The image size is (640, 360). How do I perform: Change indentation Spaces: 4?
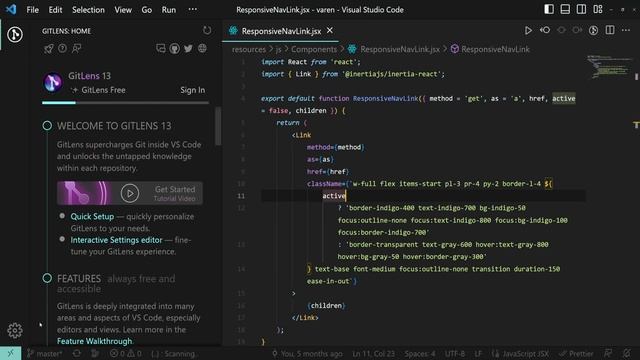click(x=420, y=353)
